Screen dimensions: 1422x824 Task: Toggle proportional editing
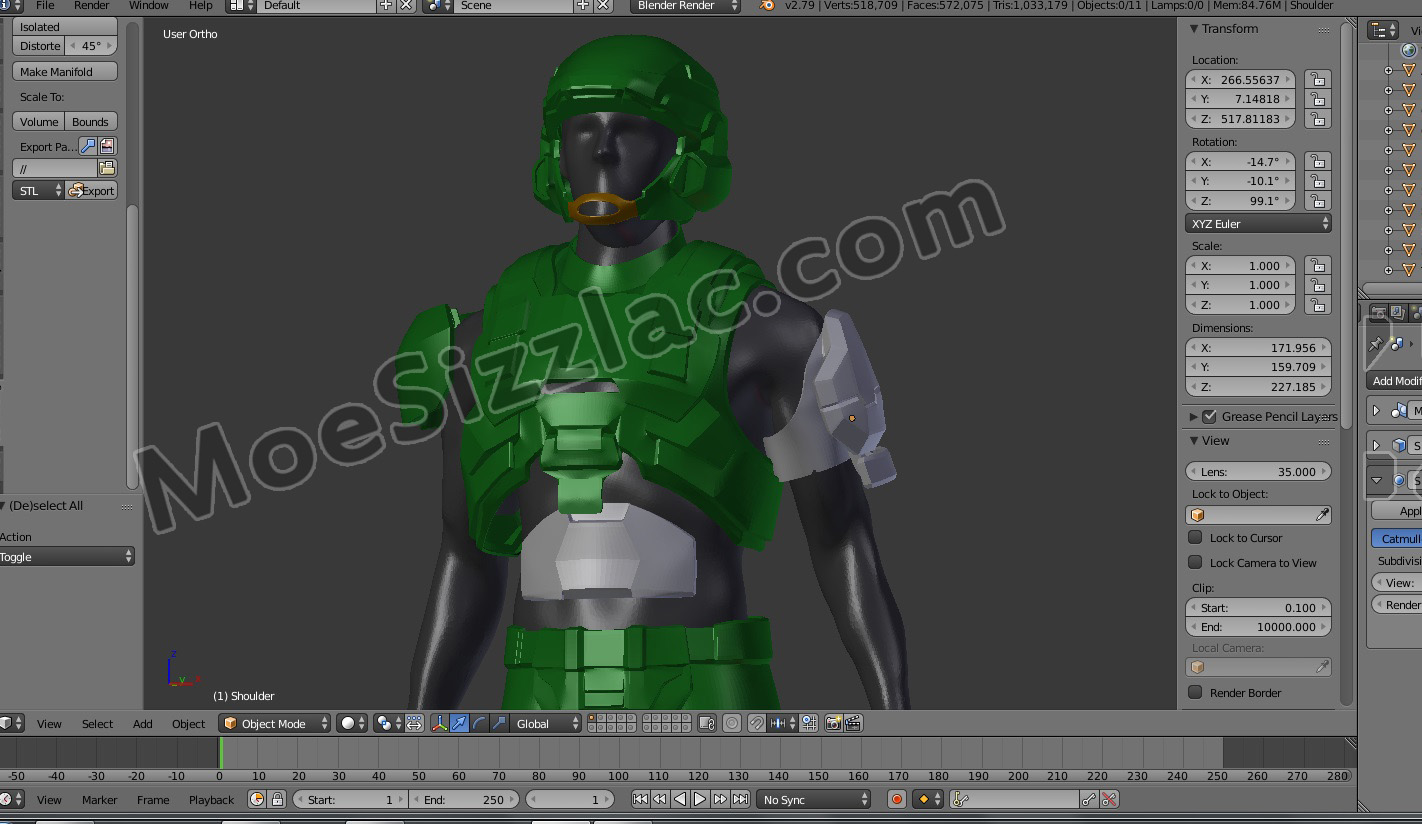(732, 723)
